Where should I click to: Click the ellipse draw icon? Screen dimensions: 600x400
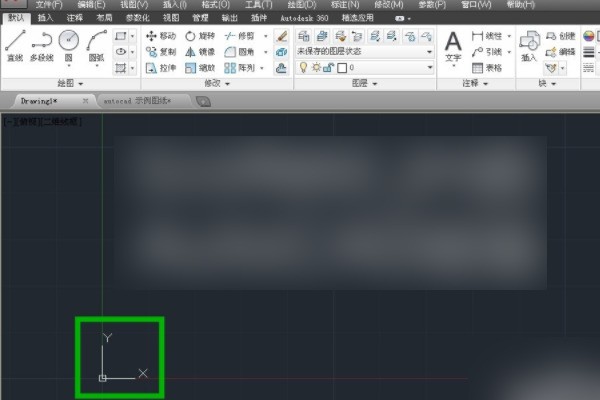(x=121, y=52)
